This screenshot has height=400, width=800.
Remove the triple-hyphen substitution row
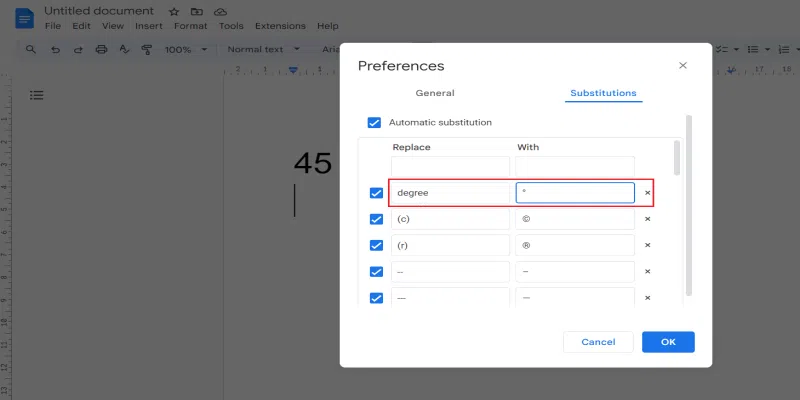coord(647,298)
